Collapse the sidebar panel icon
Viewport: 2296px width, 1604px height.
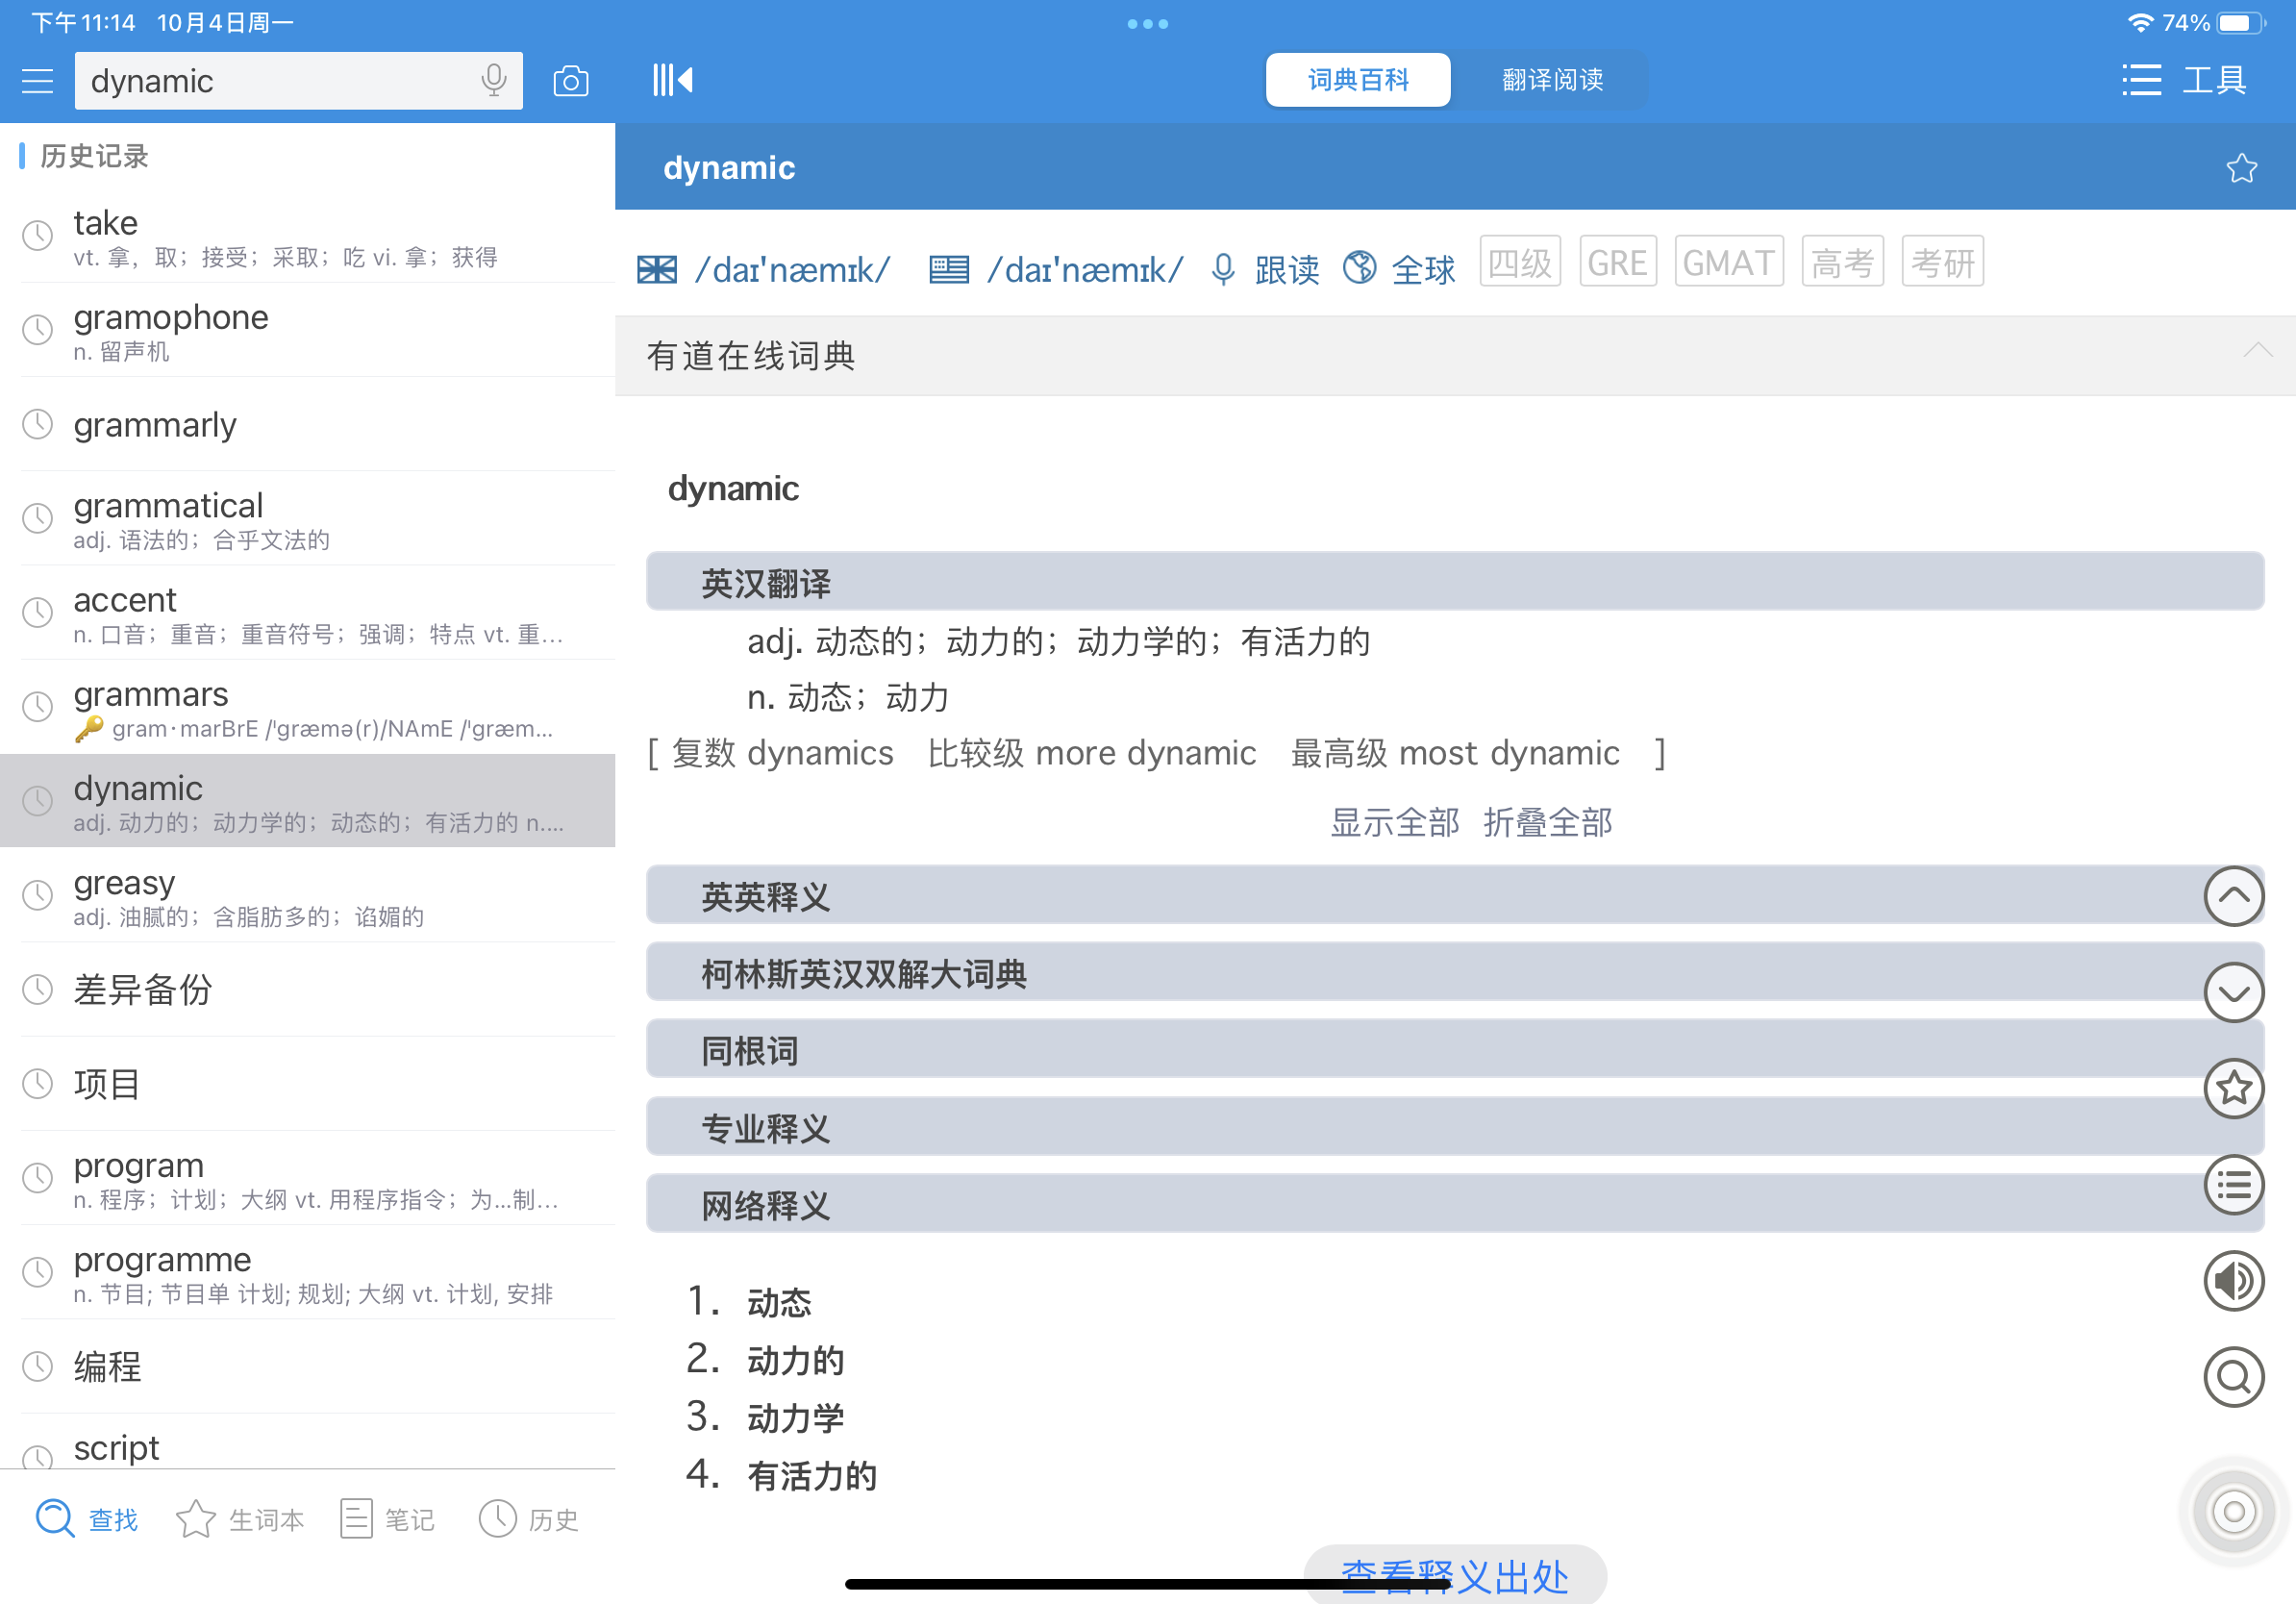pyautogui.click(x=672, y=80)
